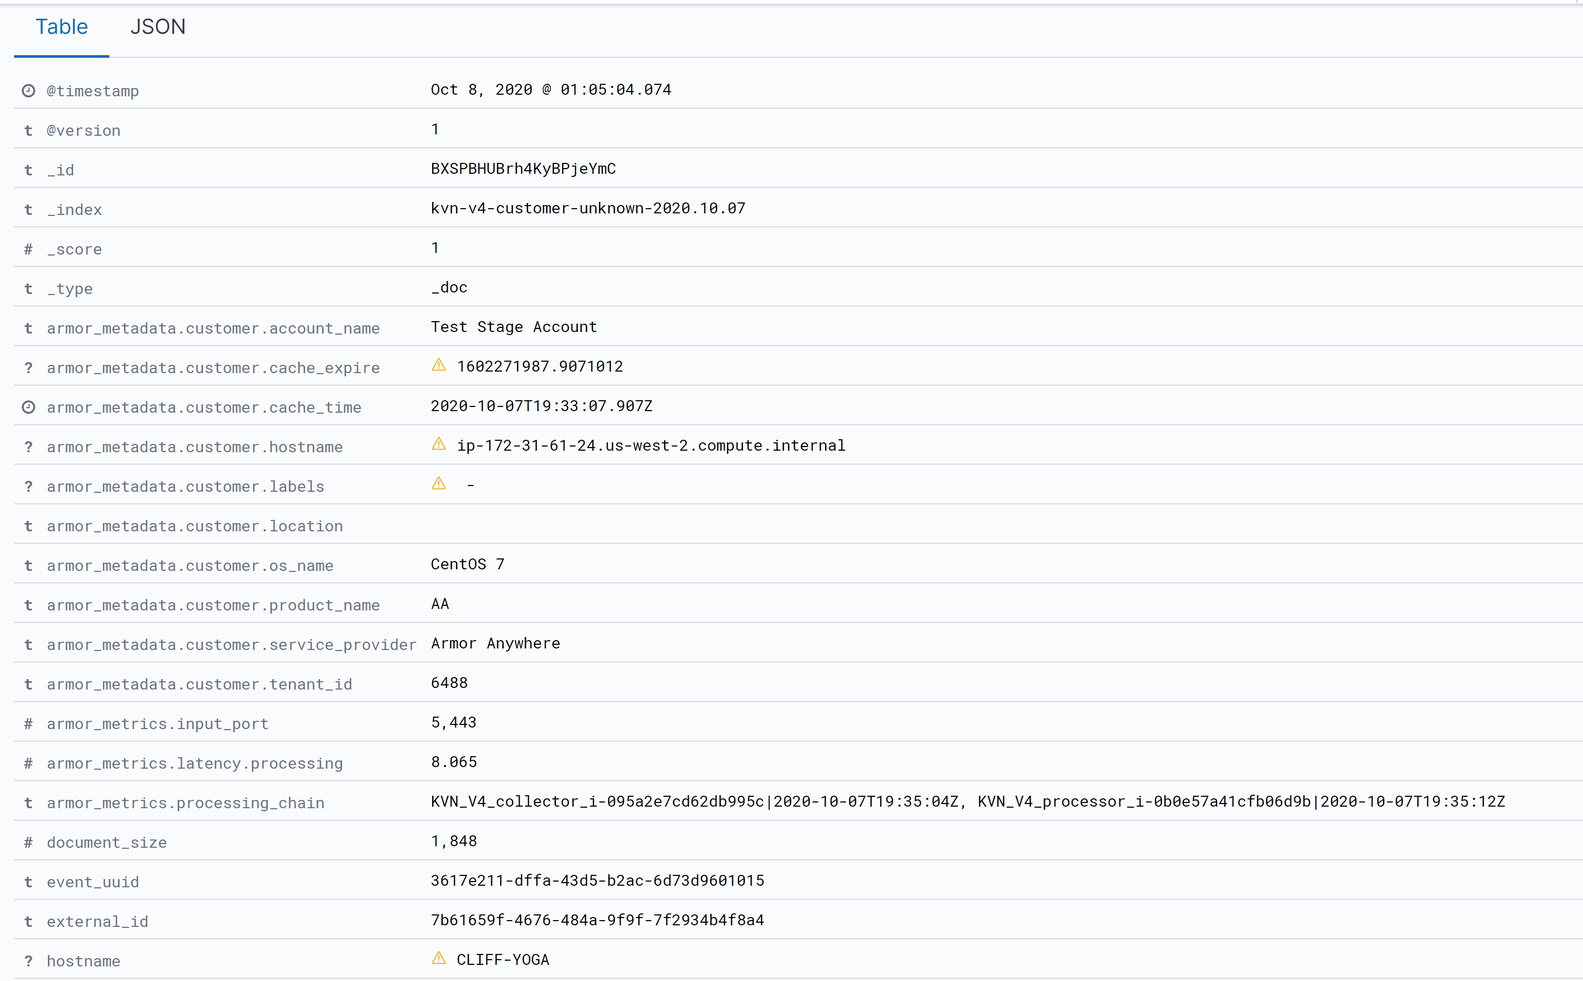Image resolution: width=1583 pixels, height=981 pixels.
Task: Click the hash icon beside _score
Action: 29,249
